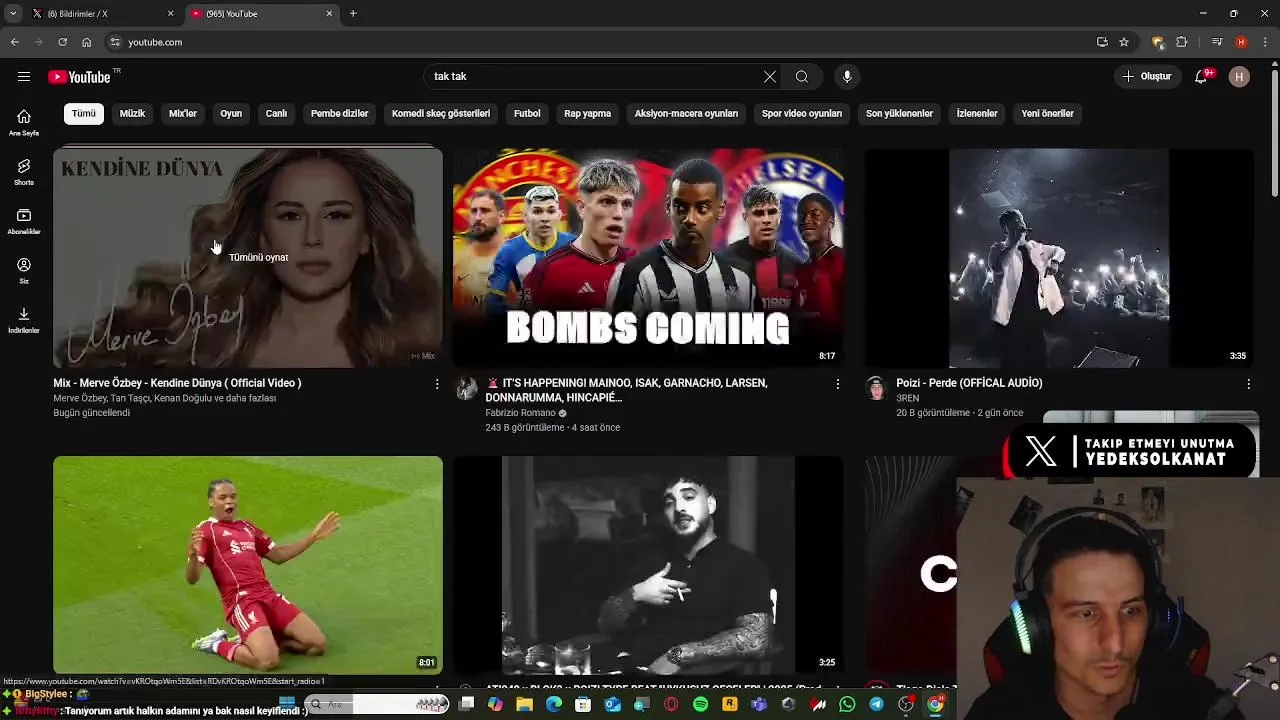Image resolution: width=1280 pixels, height=720 pixels.
Task: Open the Fabrizio Romano channel name
Action: coord(520,413)
